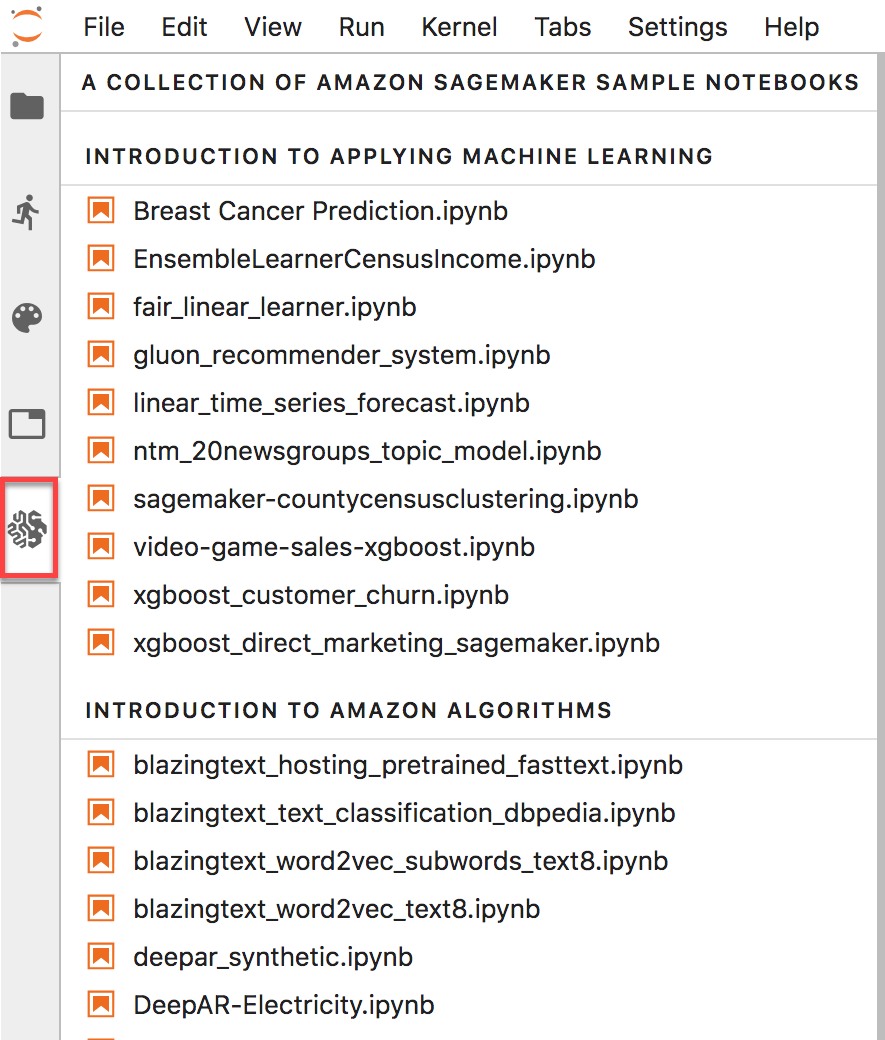Click the notebook icon beside deepar_synthetic.ipynb

(101, 957)
